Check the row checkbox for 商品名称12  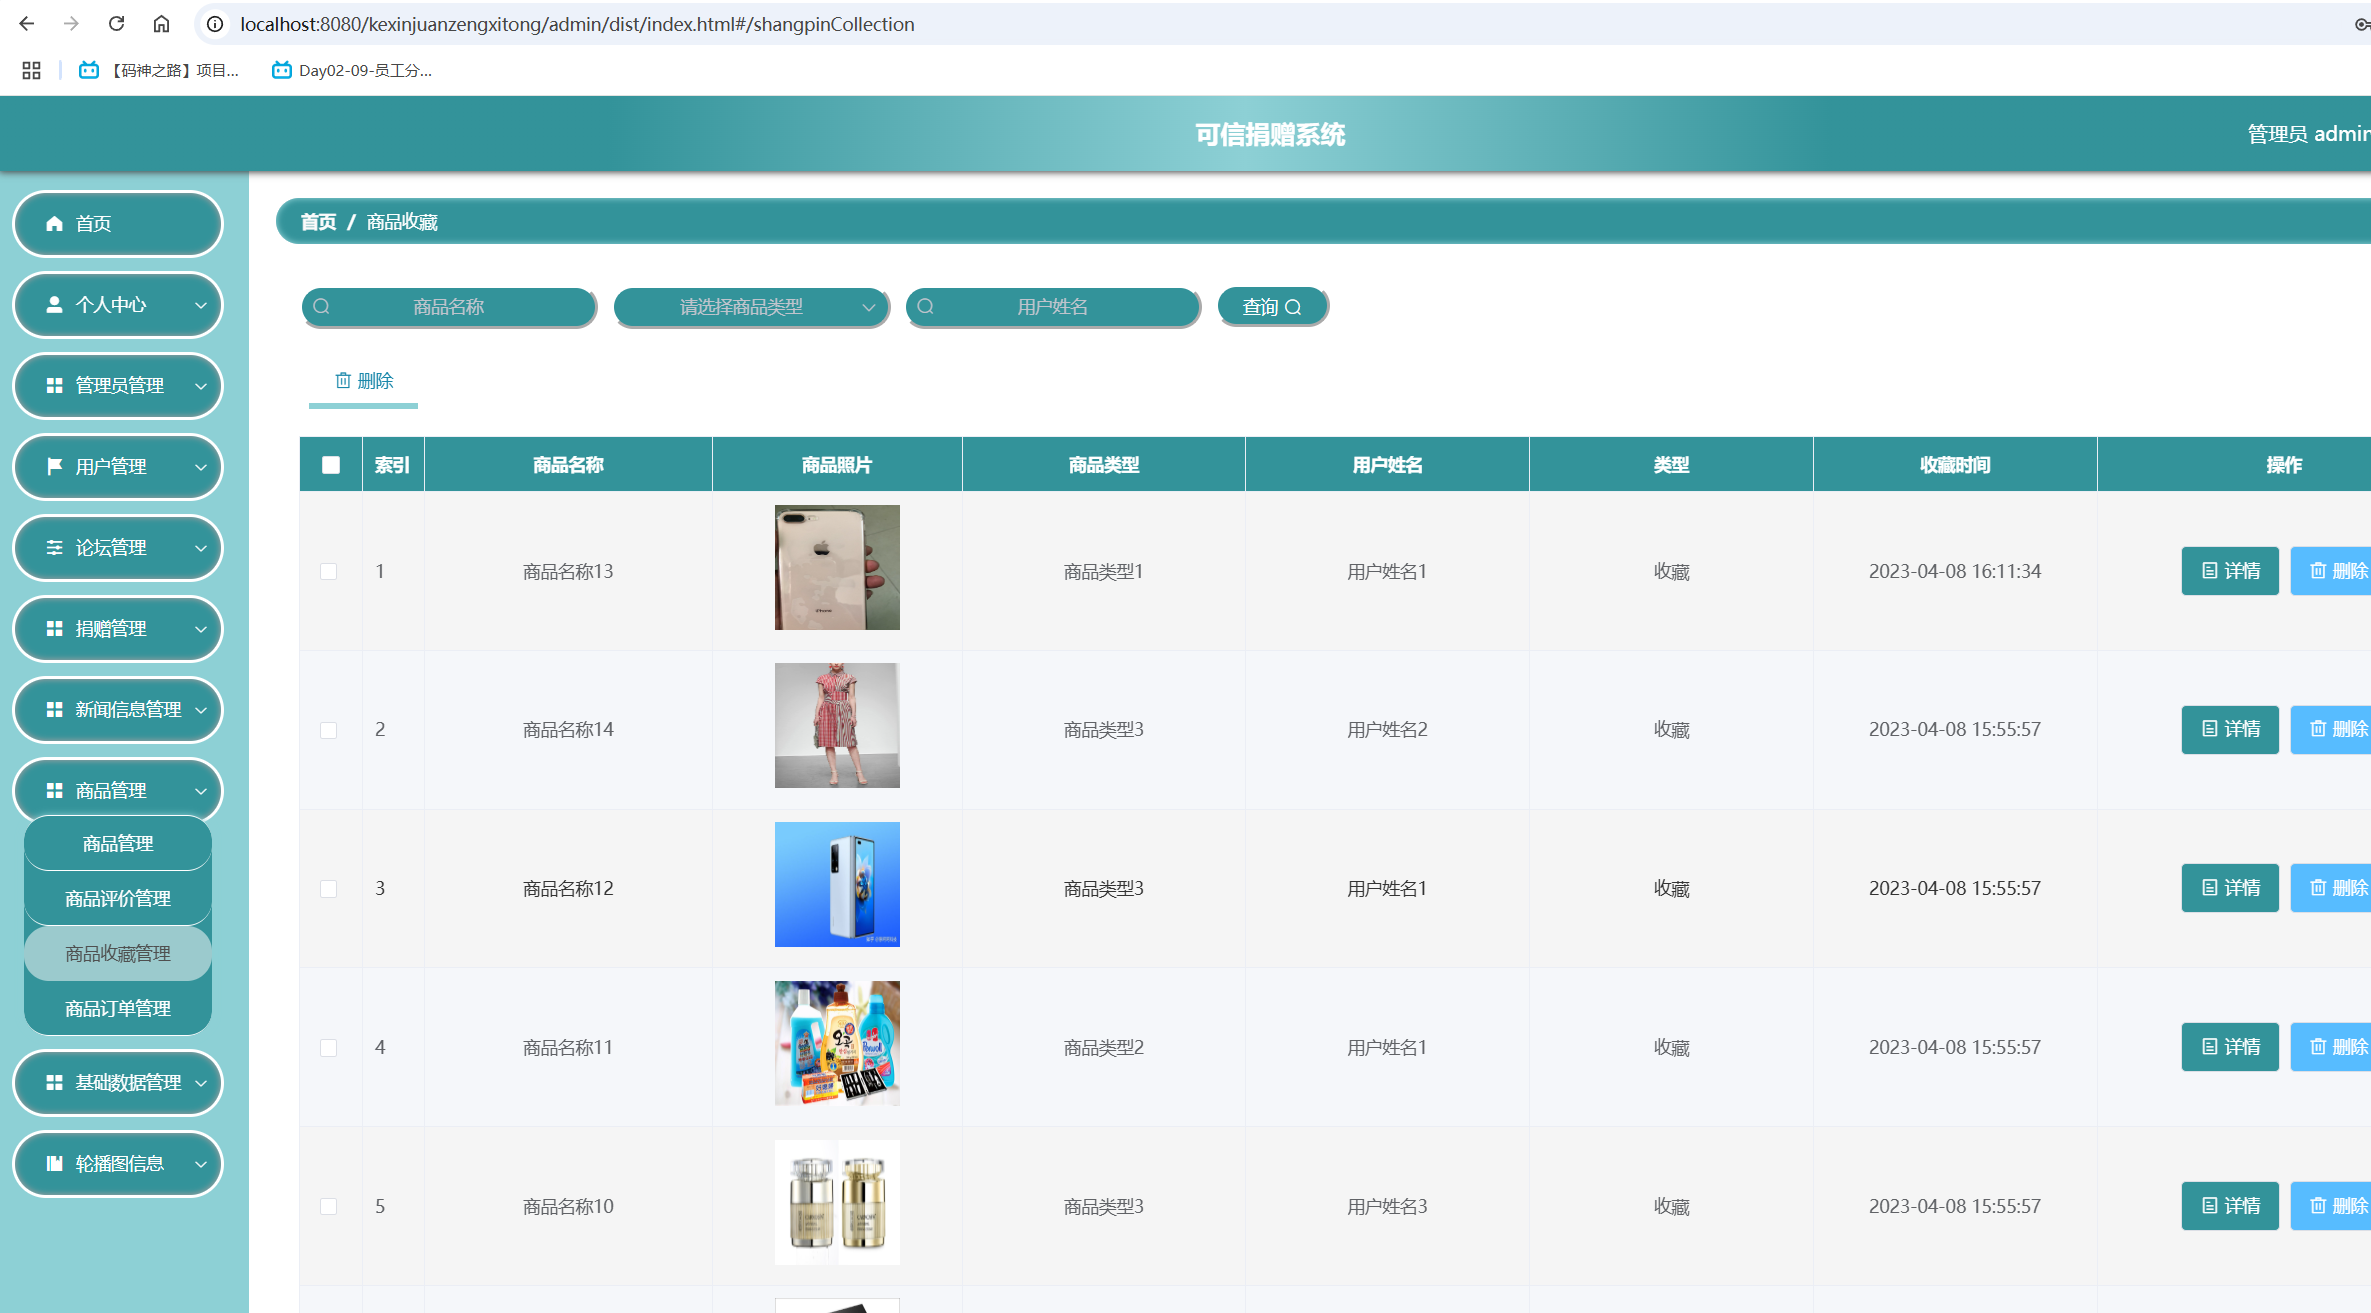[329, 889]
